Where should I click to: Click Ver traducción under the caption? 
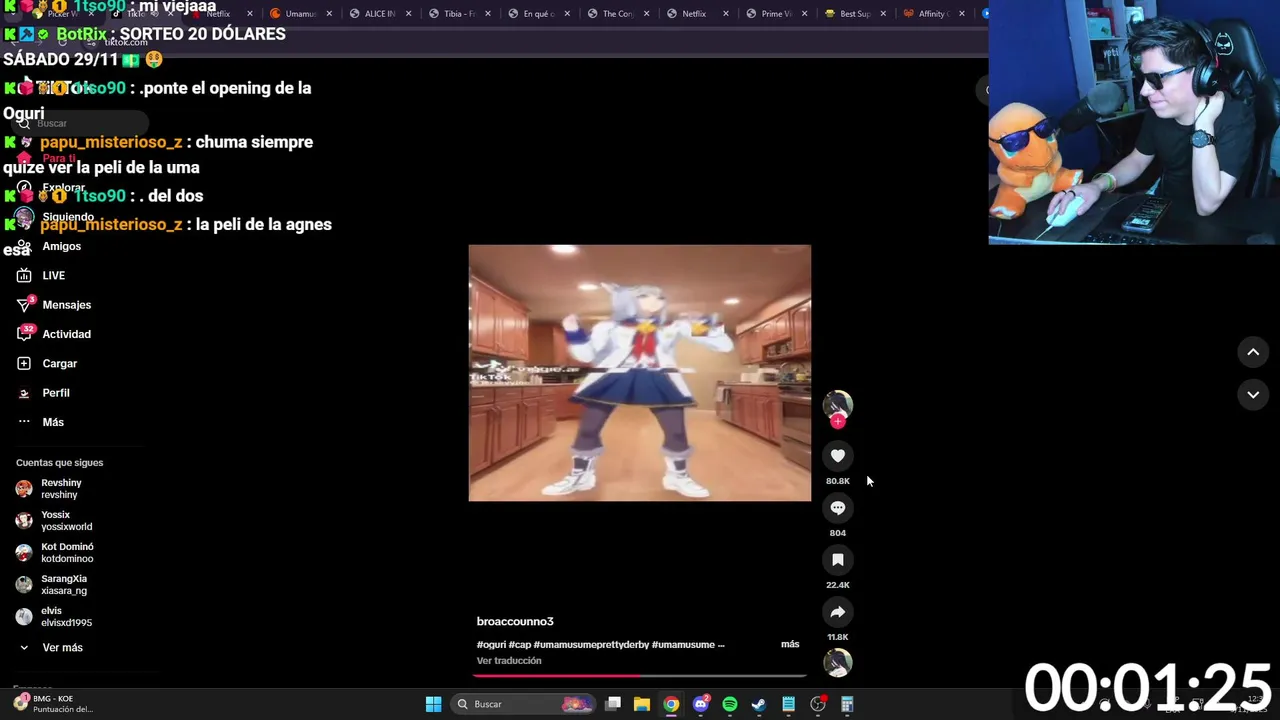[509, 661]
